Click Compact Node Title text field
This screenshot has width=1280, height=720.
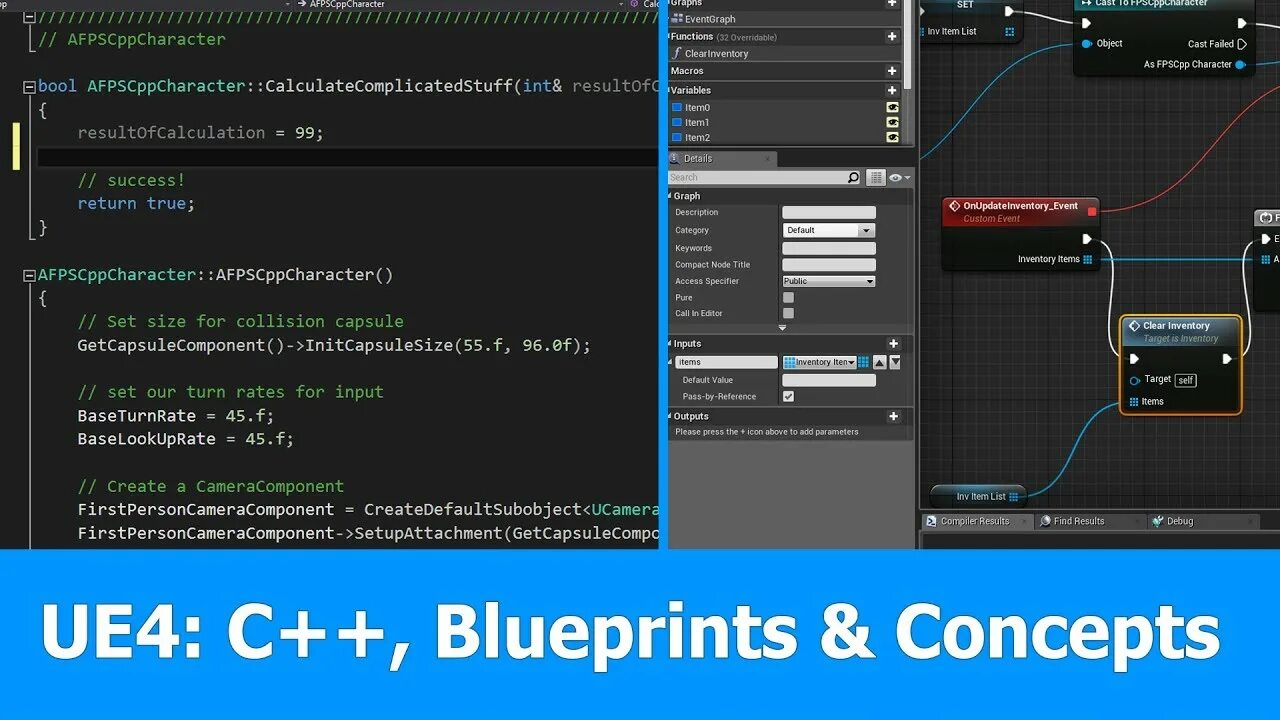tap(829, 265)
